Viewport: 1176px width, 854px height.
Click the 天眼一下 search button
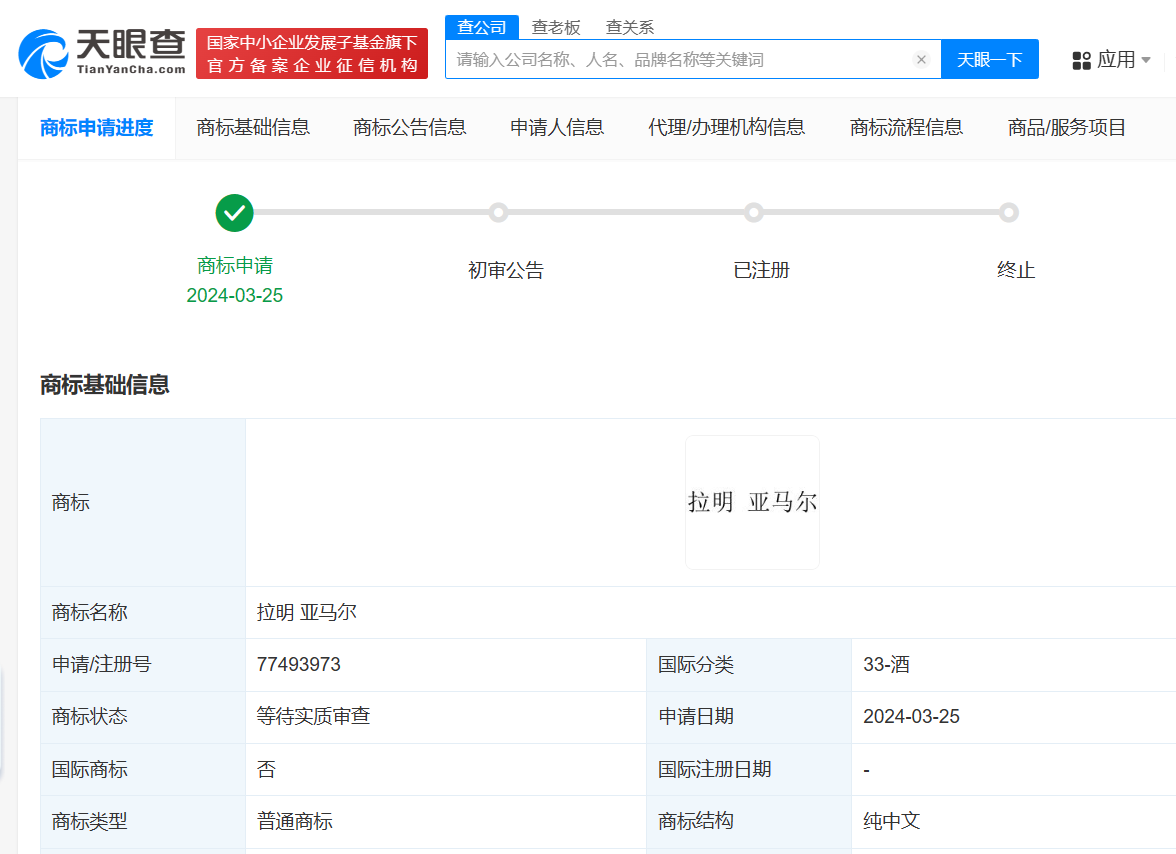[x=989, y=59]
